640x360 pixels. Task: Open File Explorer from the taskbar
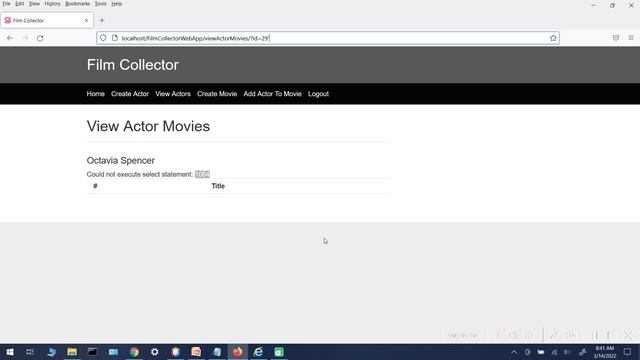[x=72, y=352]
